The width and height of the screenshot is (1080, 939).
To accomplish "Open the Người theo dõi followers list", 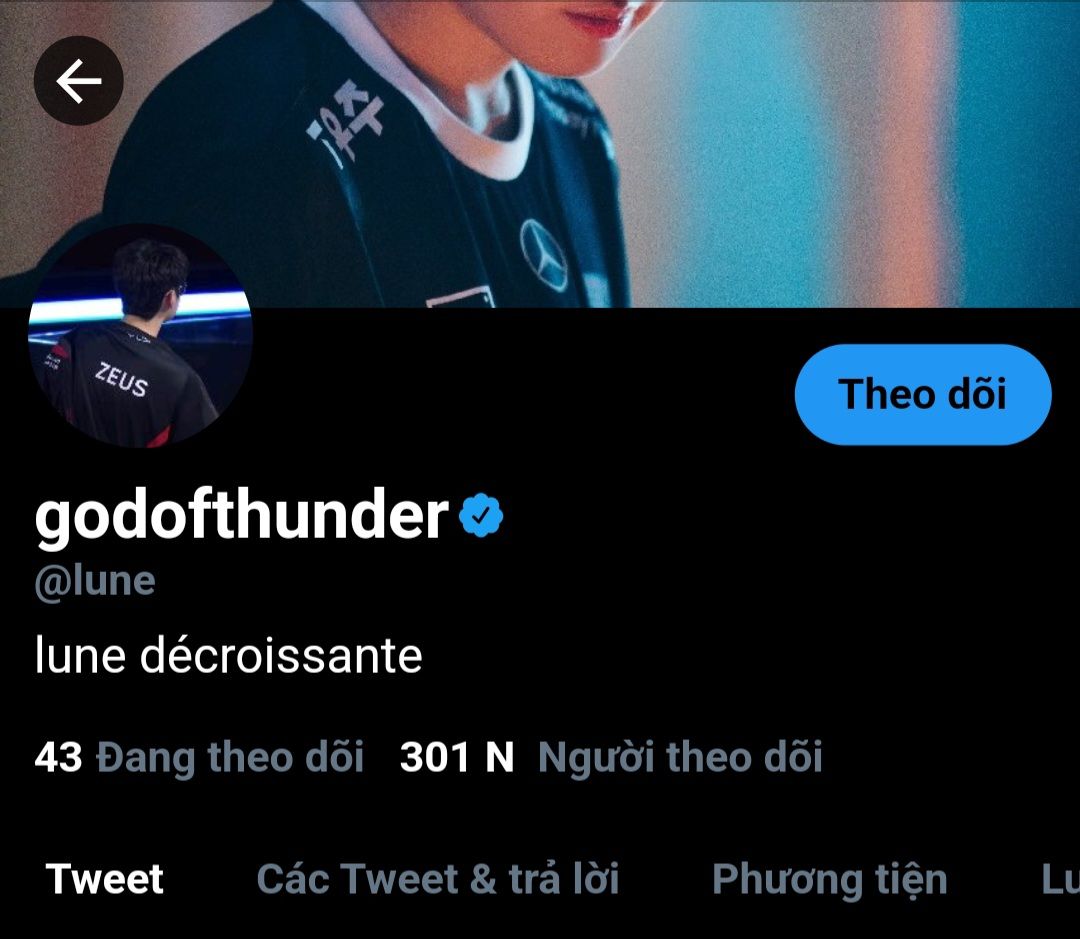I will click(x=611, y=758).
